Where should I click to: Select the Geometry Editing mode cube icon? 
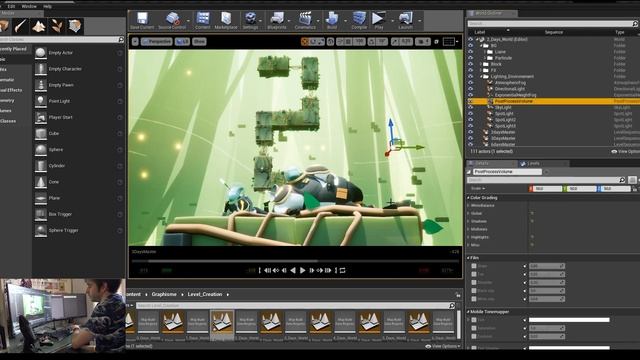point(75,26)
